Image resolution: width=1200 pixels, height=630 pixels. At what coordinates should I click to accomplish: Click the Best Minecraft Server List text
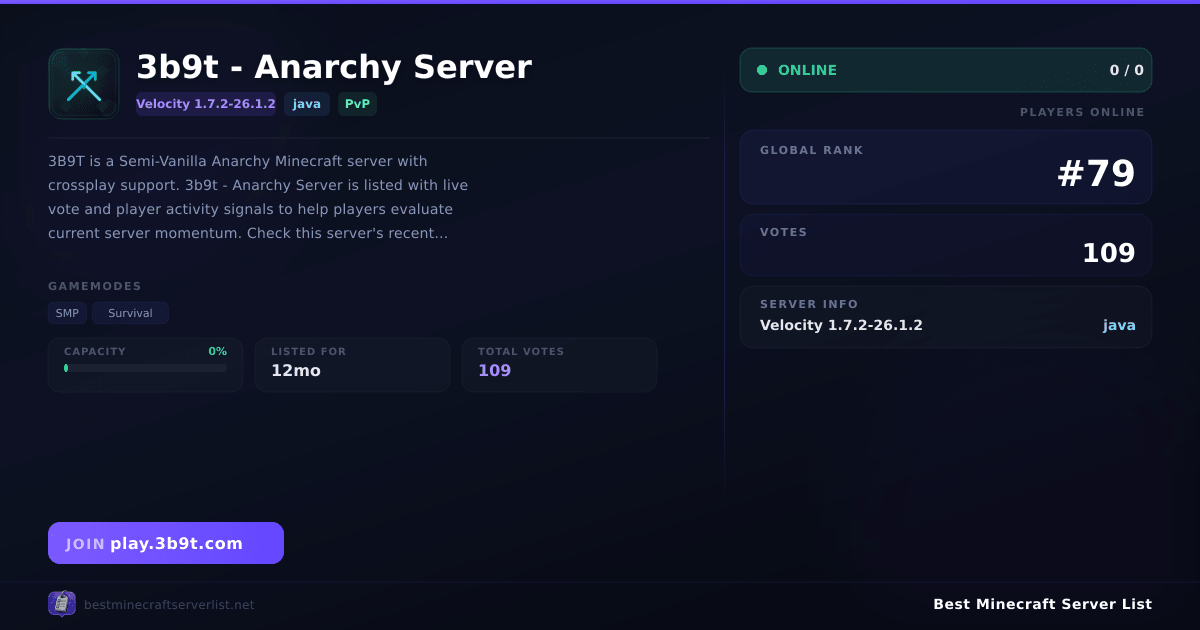pyautogui.click(x=1042, y=604)
